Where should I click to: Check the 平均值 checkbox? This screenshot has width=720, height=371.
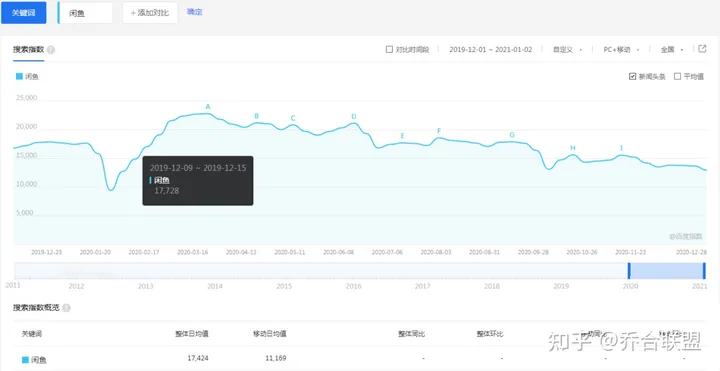(677, 76)
